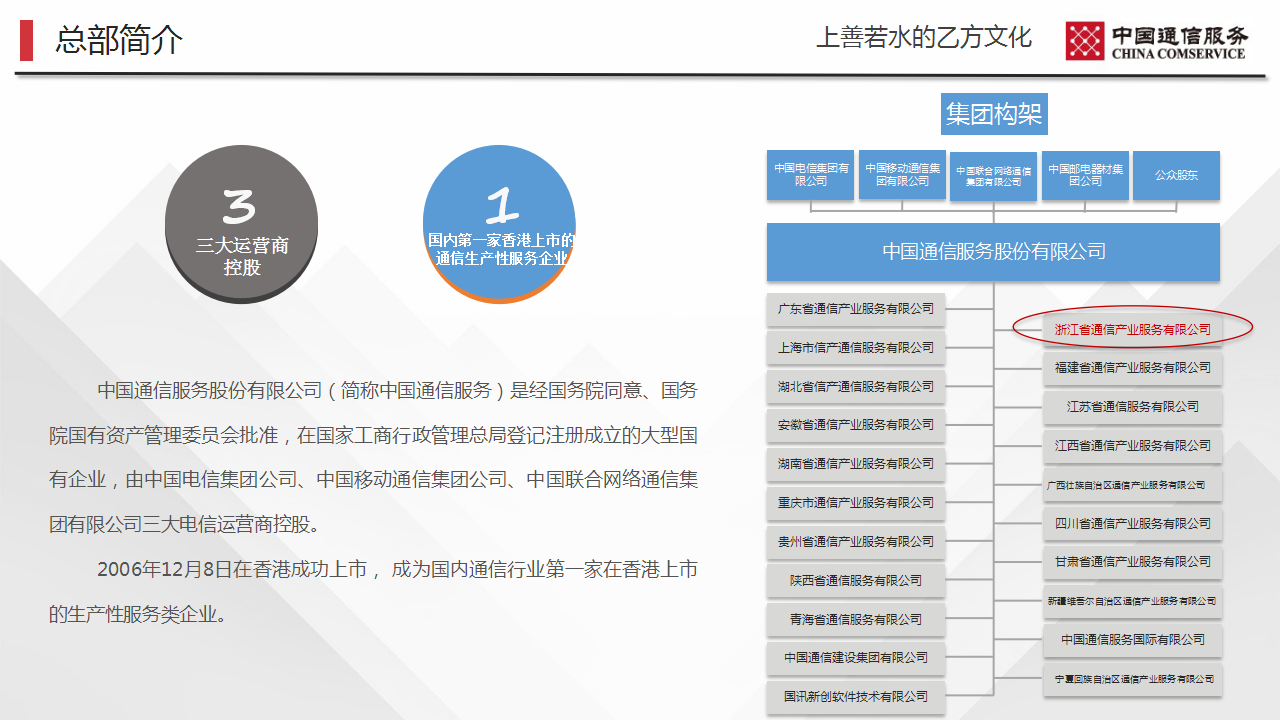Click the 中国邮电器材集团公司 box

pyautogui.click(x=1085, y=175)
